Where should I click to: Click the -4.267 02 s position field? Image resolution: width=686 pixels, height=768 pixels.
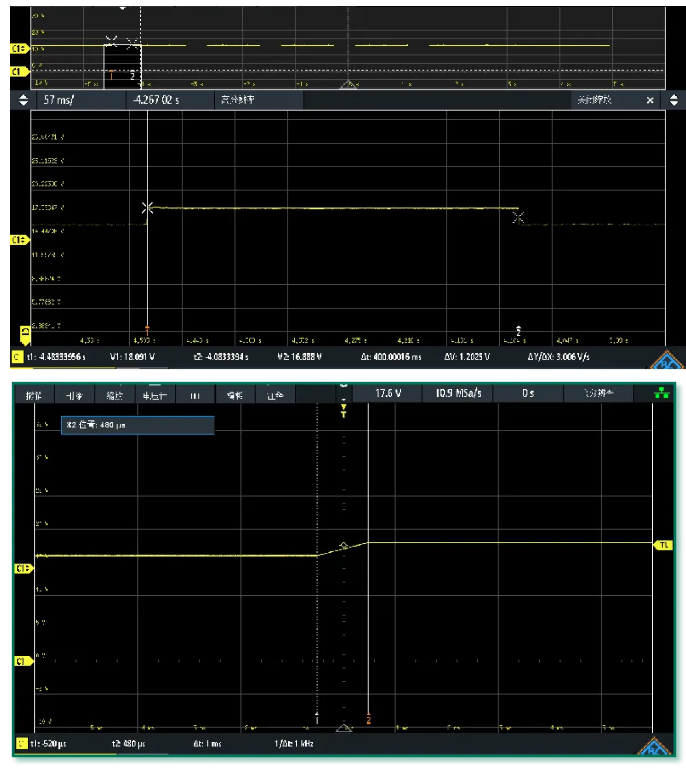point(159,101)
